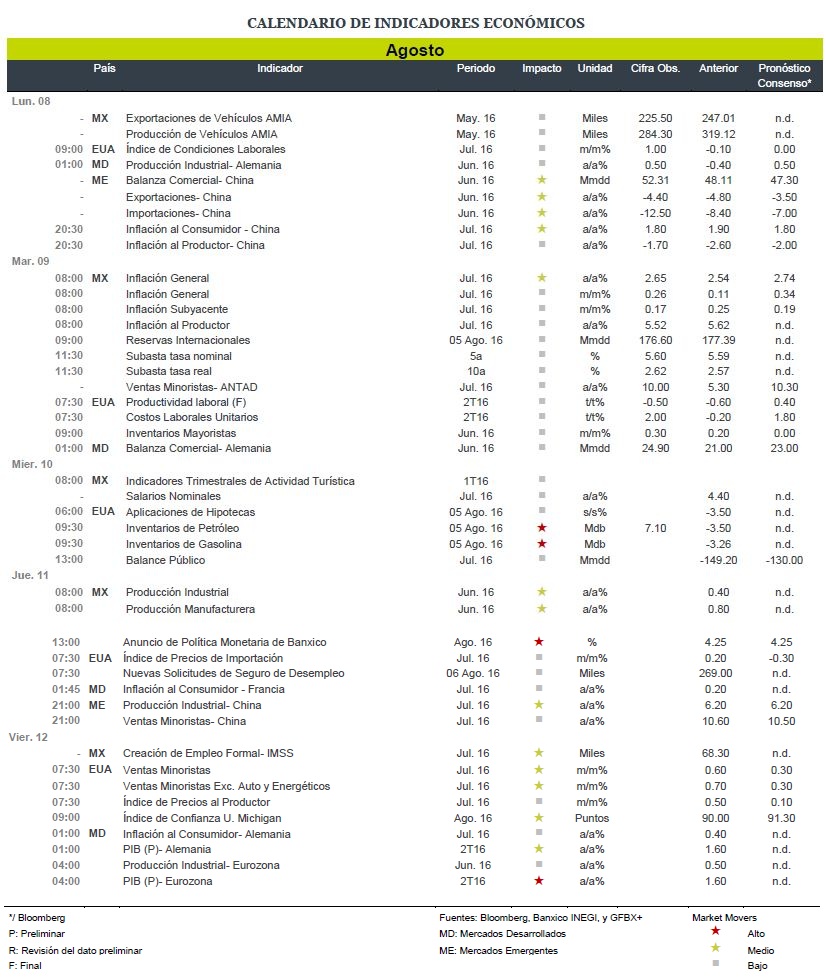This screenshot has height=979, width=826.
Task: Click the red star for PIB (P)- Eurozona
Action: tap(539, 880)
